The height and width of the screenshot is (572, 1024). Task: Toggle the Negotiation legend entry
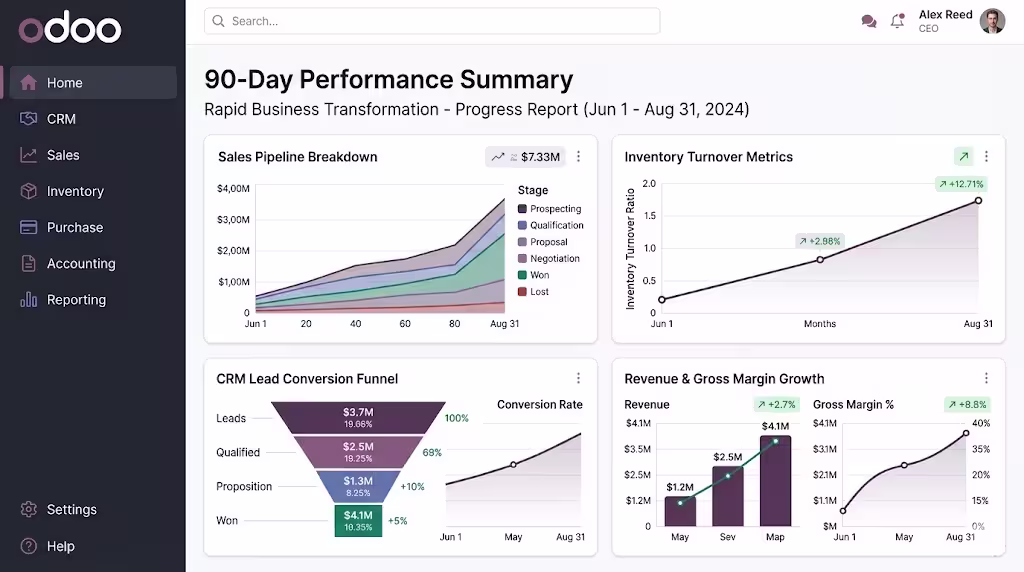549,259
